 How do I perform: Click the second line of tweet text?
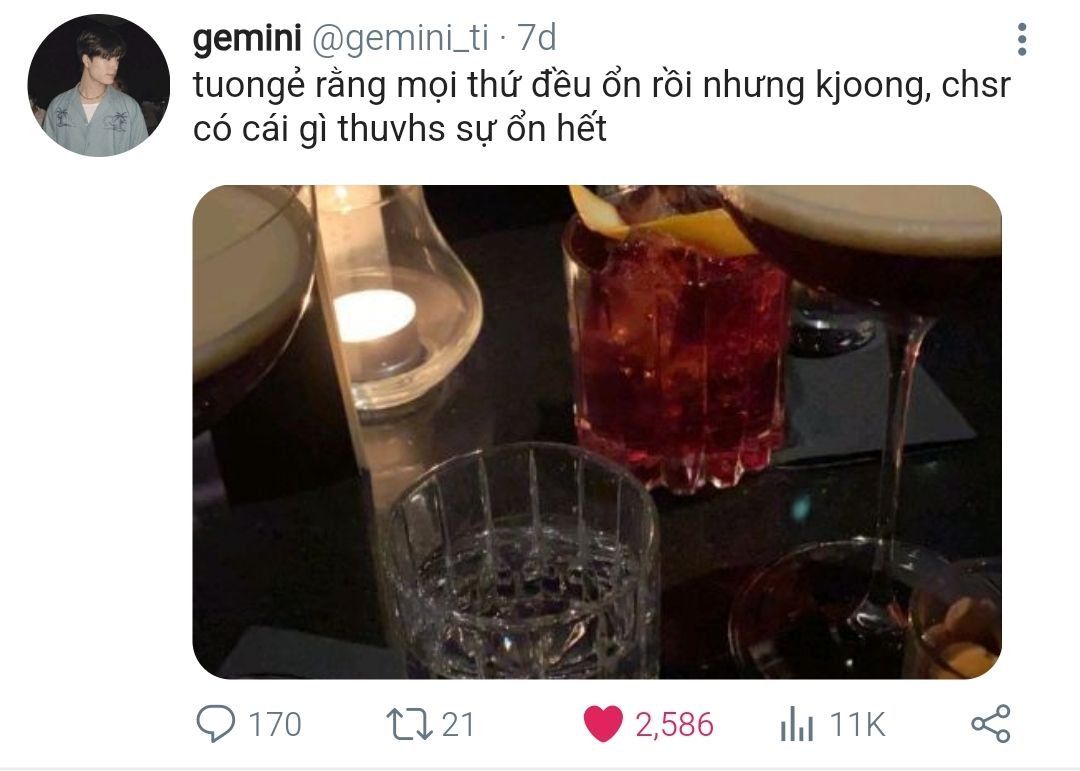399,129
